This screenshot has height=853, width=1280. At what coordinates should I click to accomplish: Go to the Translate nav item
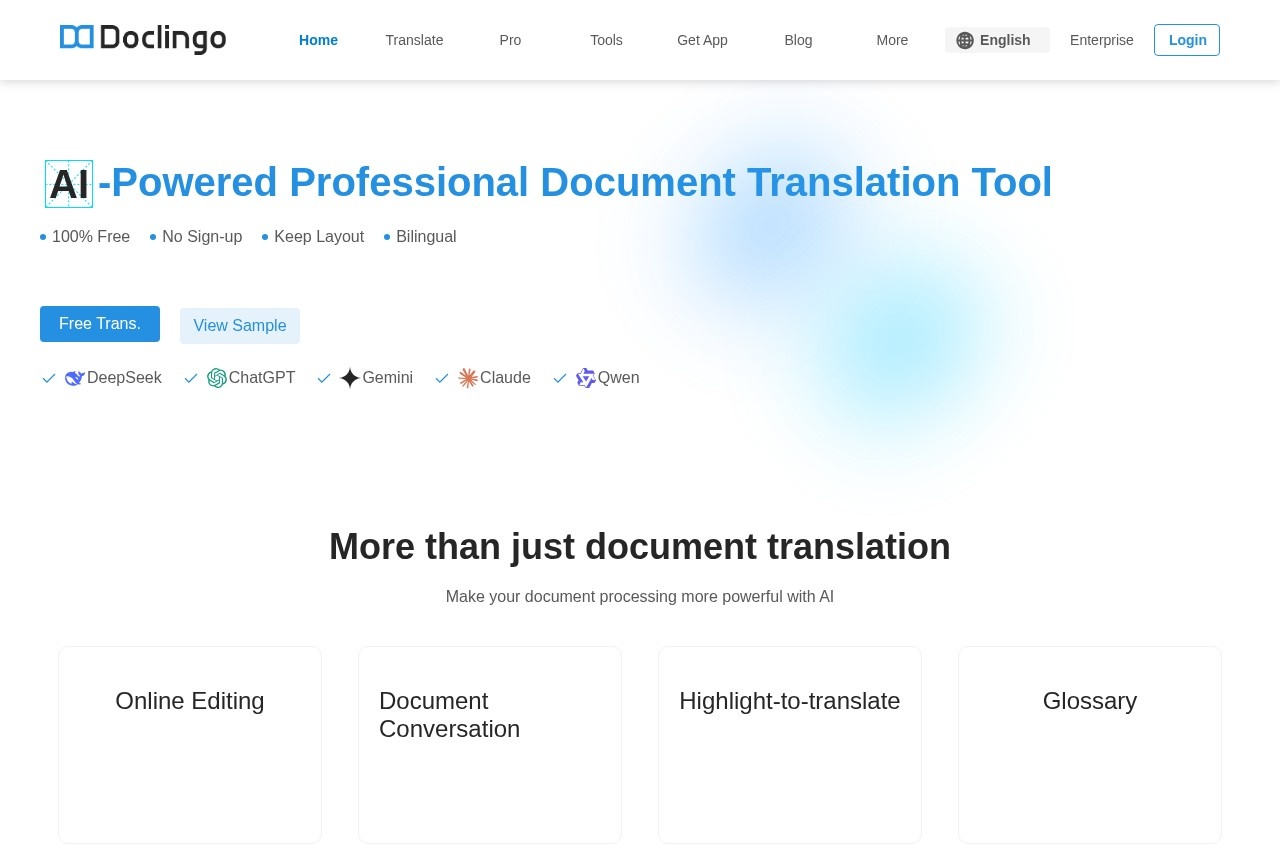(414, 40)
